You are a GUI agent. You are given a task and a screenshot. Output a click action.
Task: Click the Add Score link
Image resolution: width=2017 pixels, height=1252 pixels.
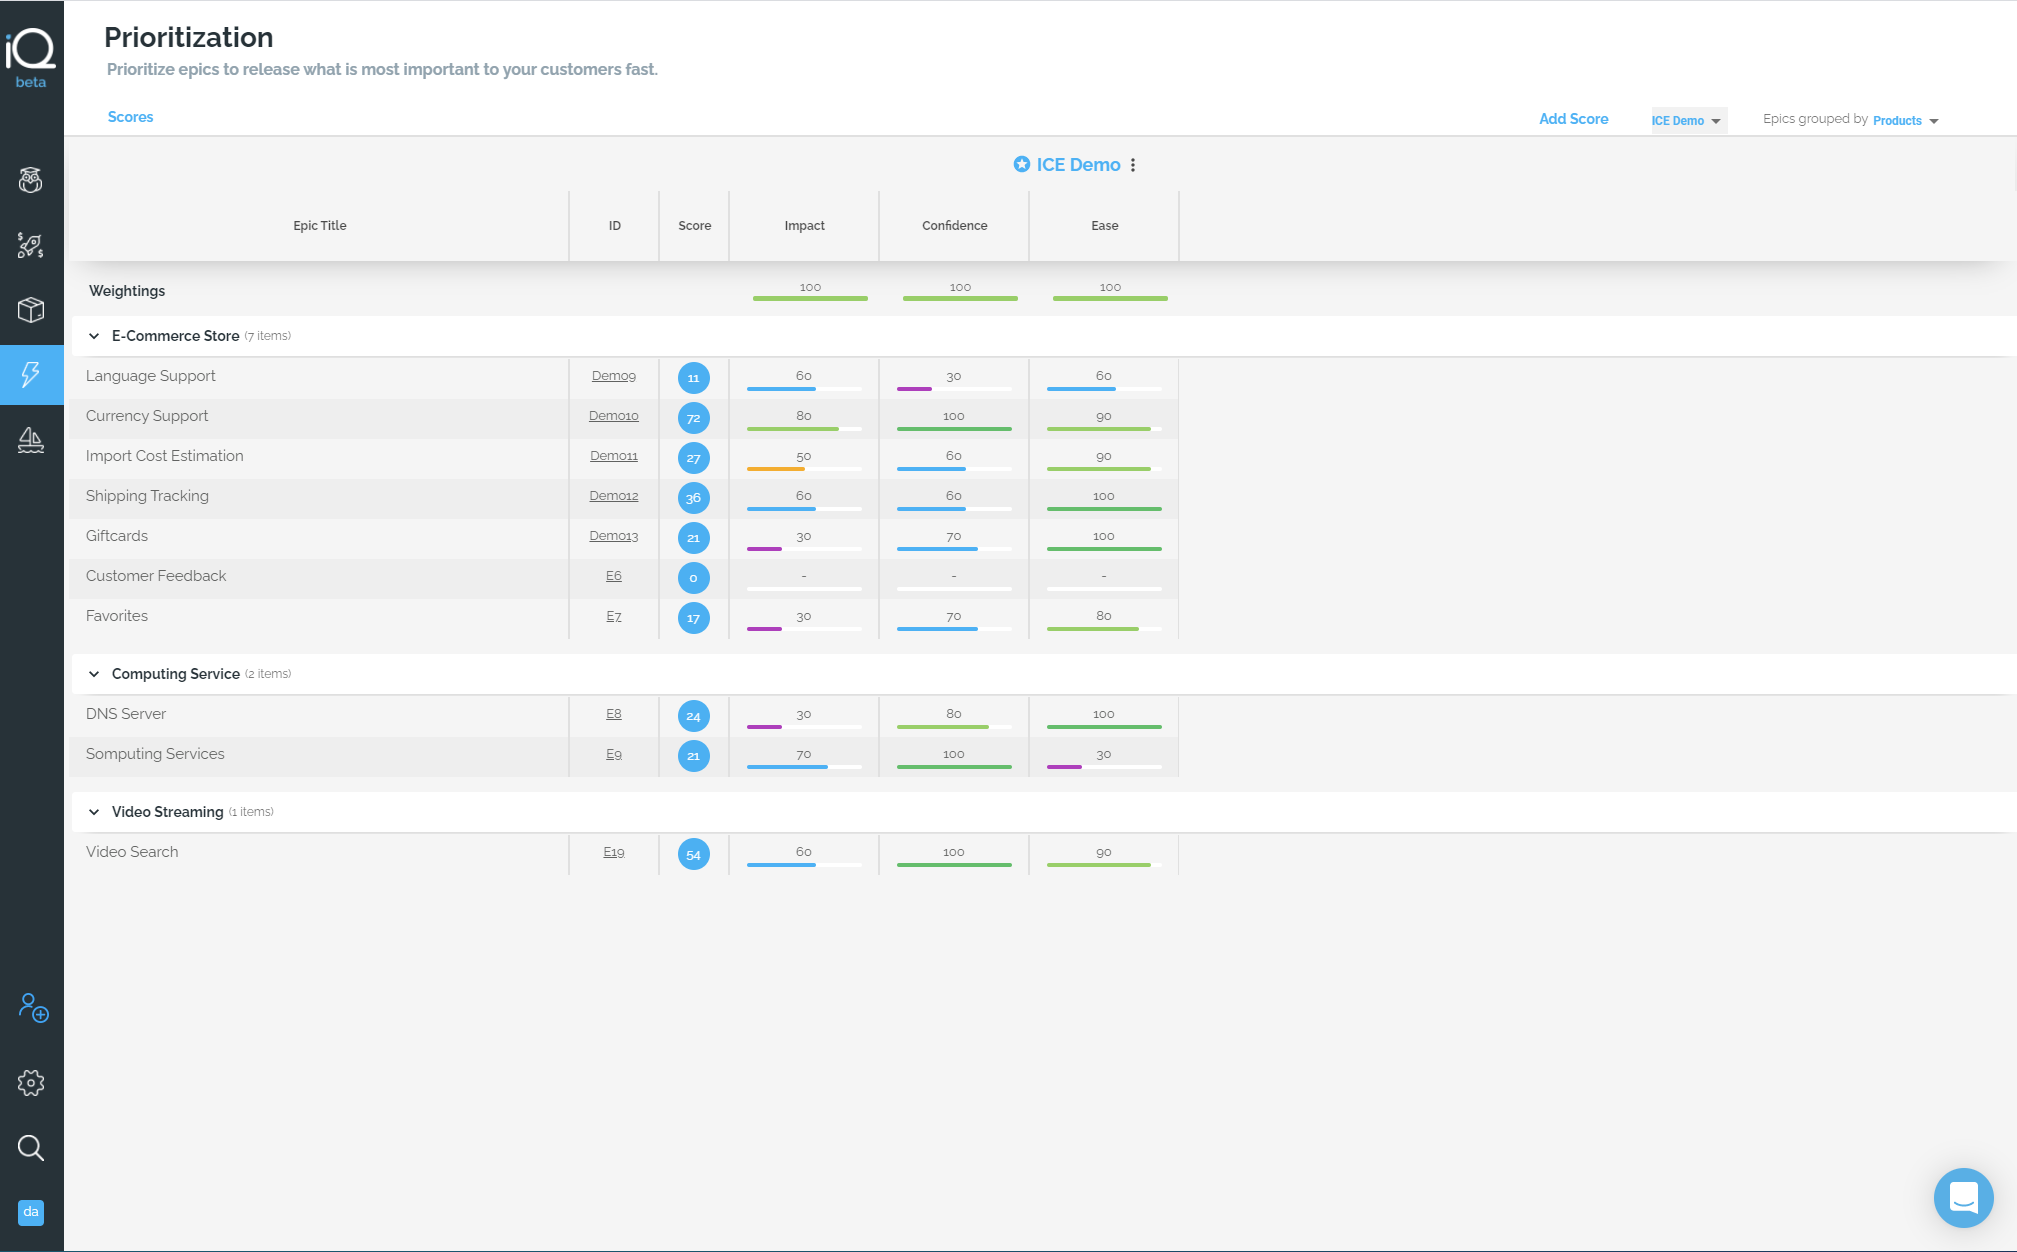(x=1573, y=119)
